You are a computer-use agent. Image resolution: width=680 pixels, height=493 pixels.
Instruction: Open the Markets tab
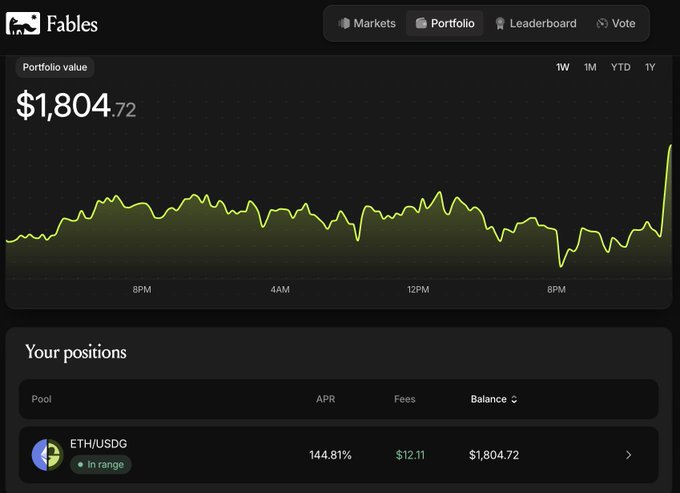tap(367, 23)
